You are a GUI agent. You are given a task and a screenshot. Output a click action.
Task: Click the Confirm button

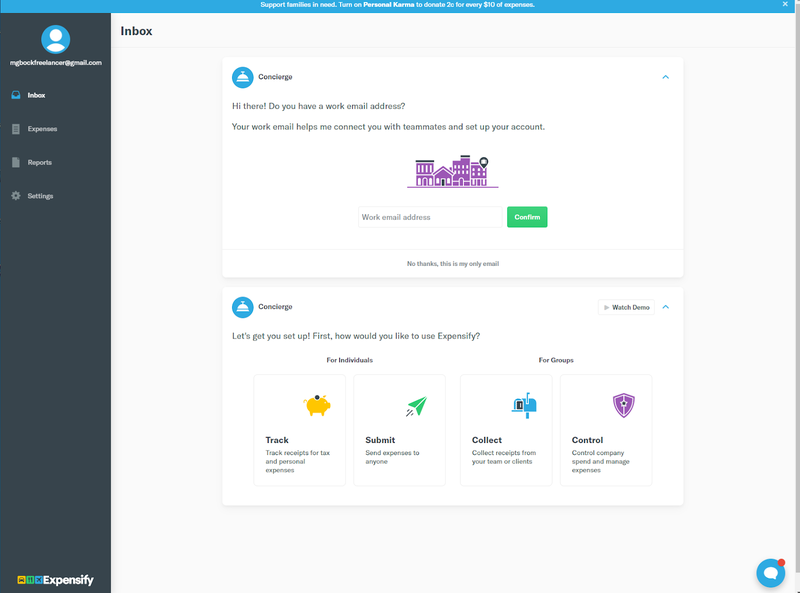coord(527,217)
